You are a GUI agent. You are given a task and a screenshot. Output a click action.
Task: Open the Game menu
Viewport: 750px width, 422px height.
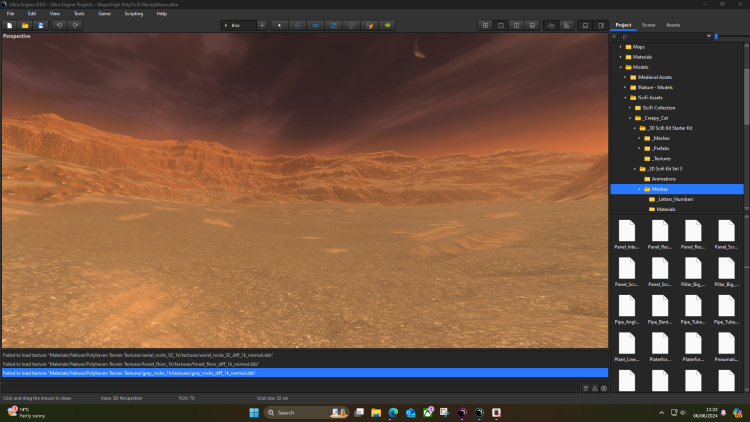[x=104, y=13]
